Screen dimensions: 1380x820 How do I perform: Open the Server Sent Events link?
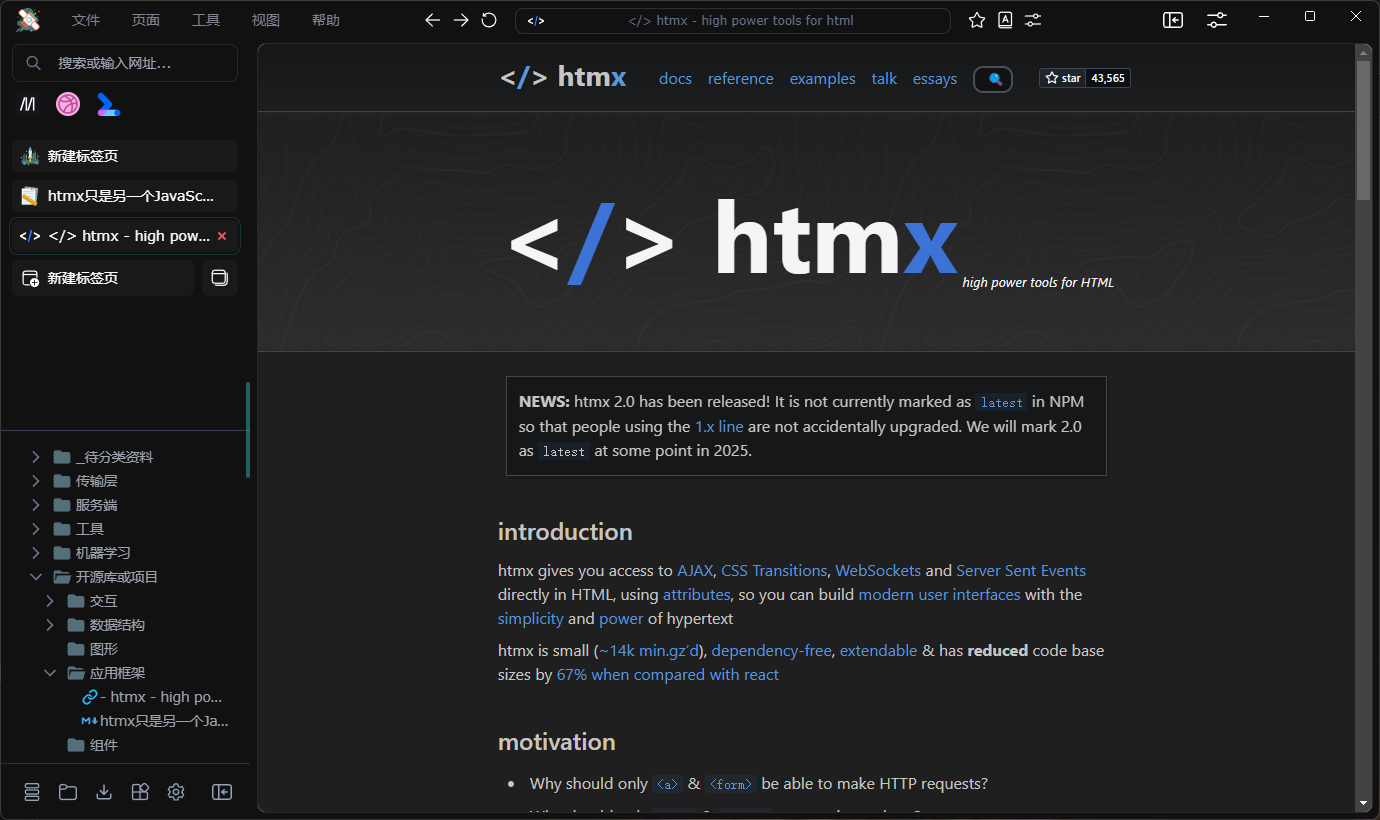coord(1021,570)
